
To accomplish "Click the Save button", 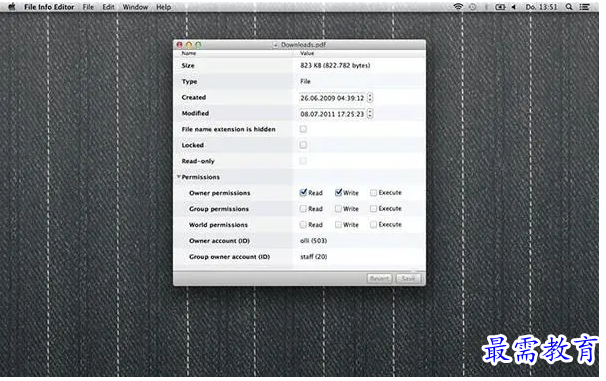I will click(x=408, y=278).
